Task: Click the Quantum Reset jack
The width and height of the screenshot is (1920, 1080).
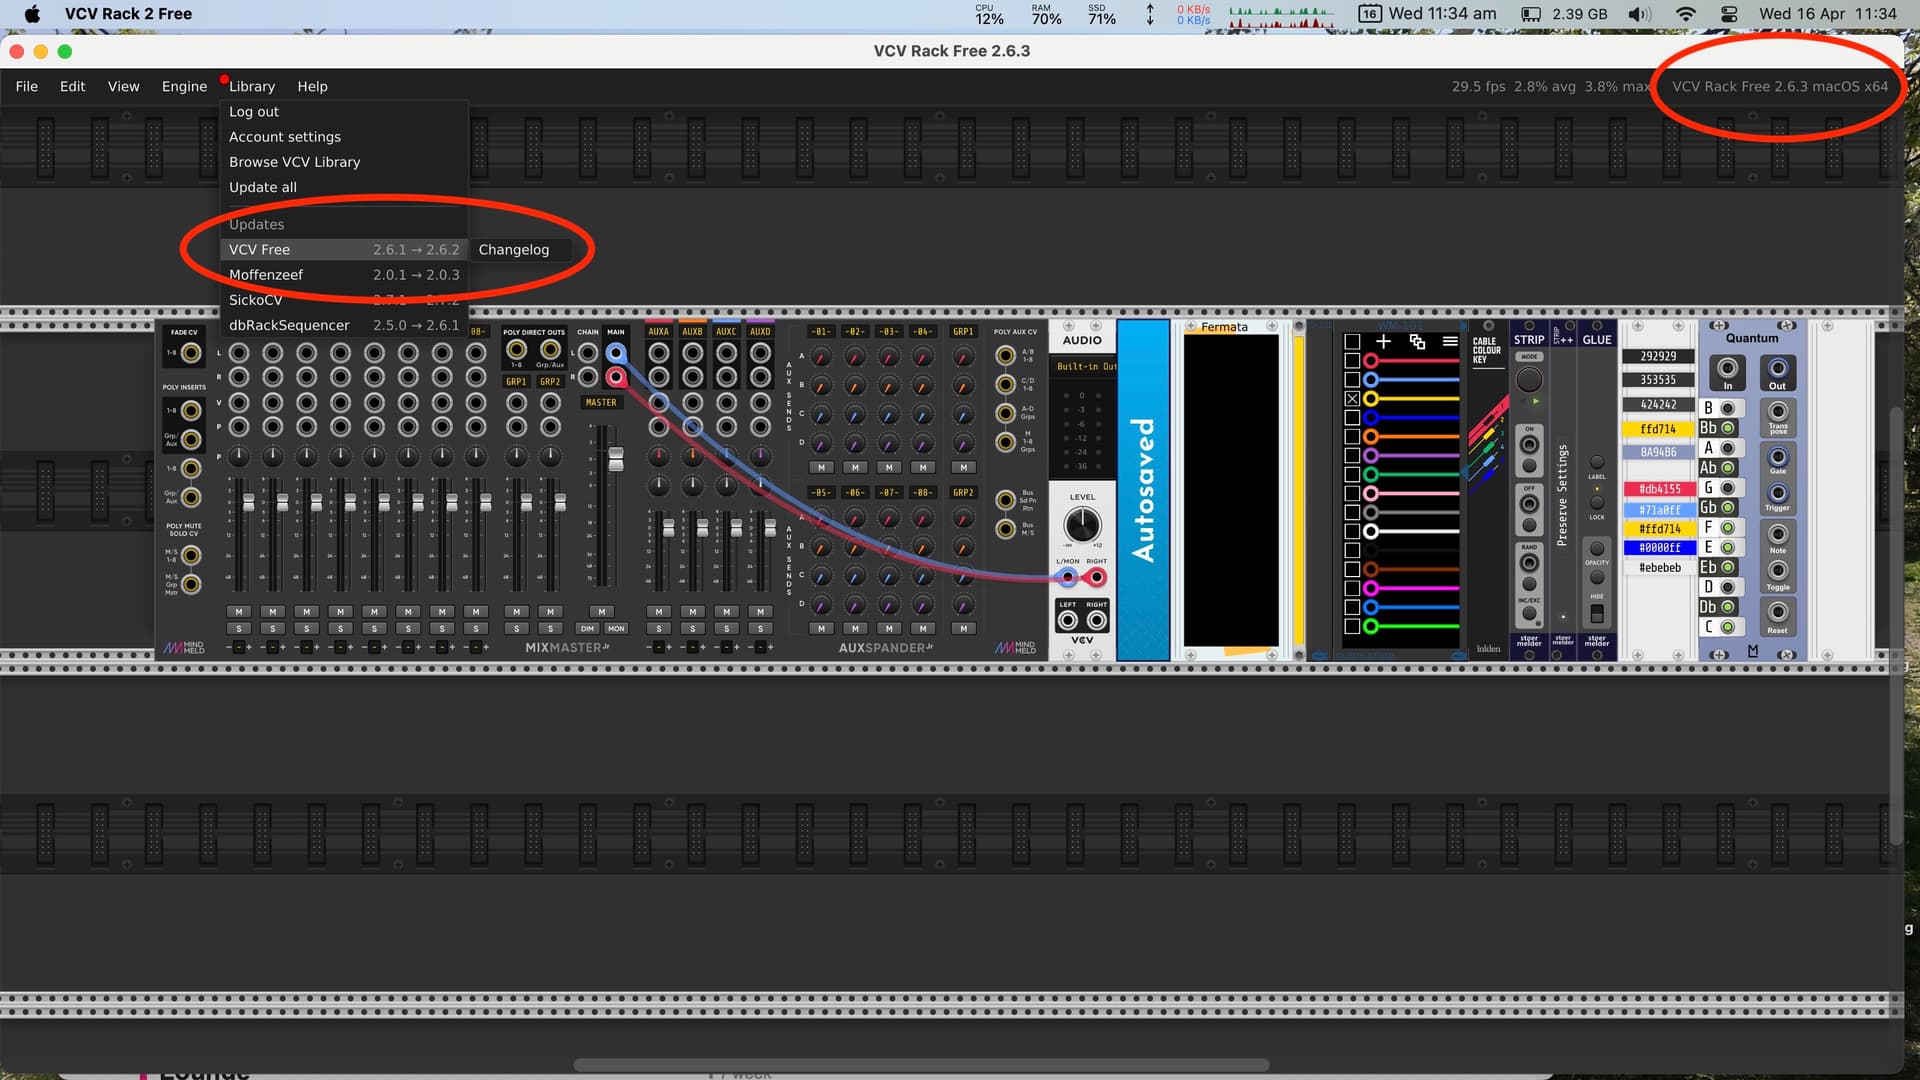Action: click(x=1777, y=612)
